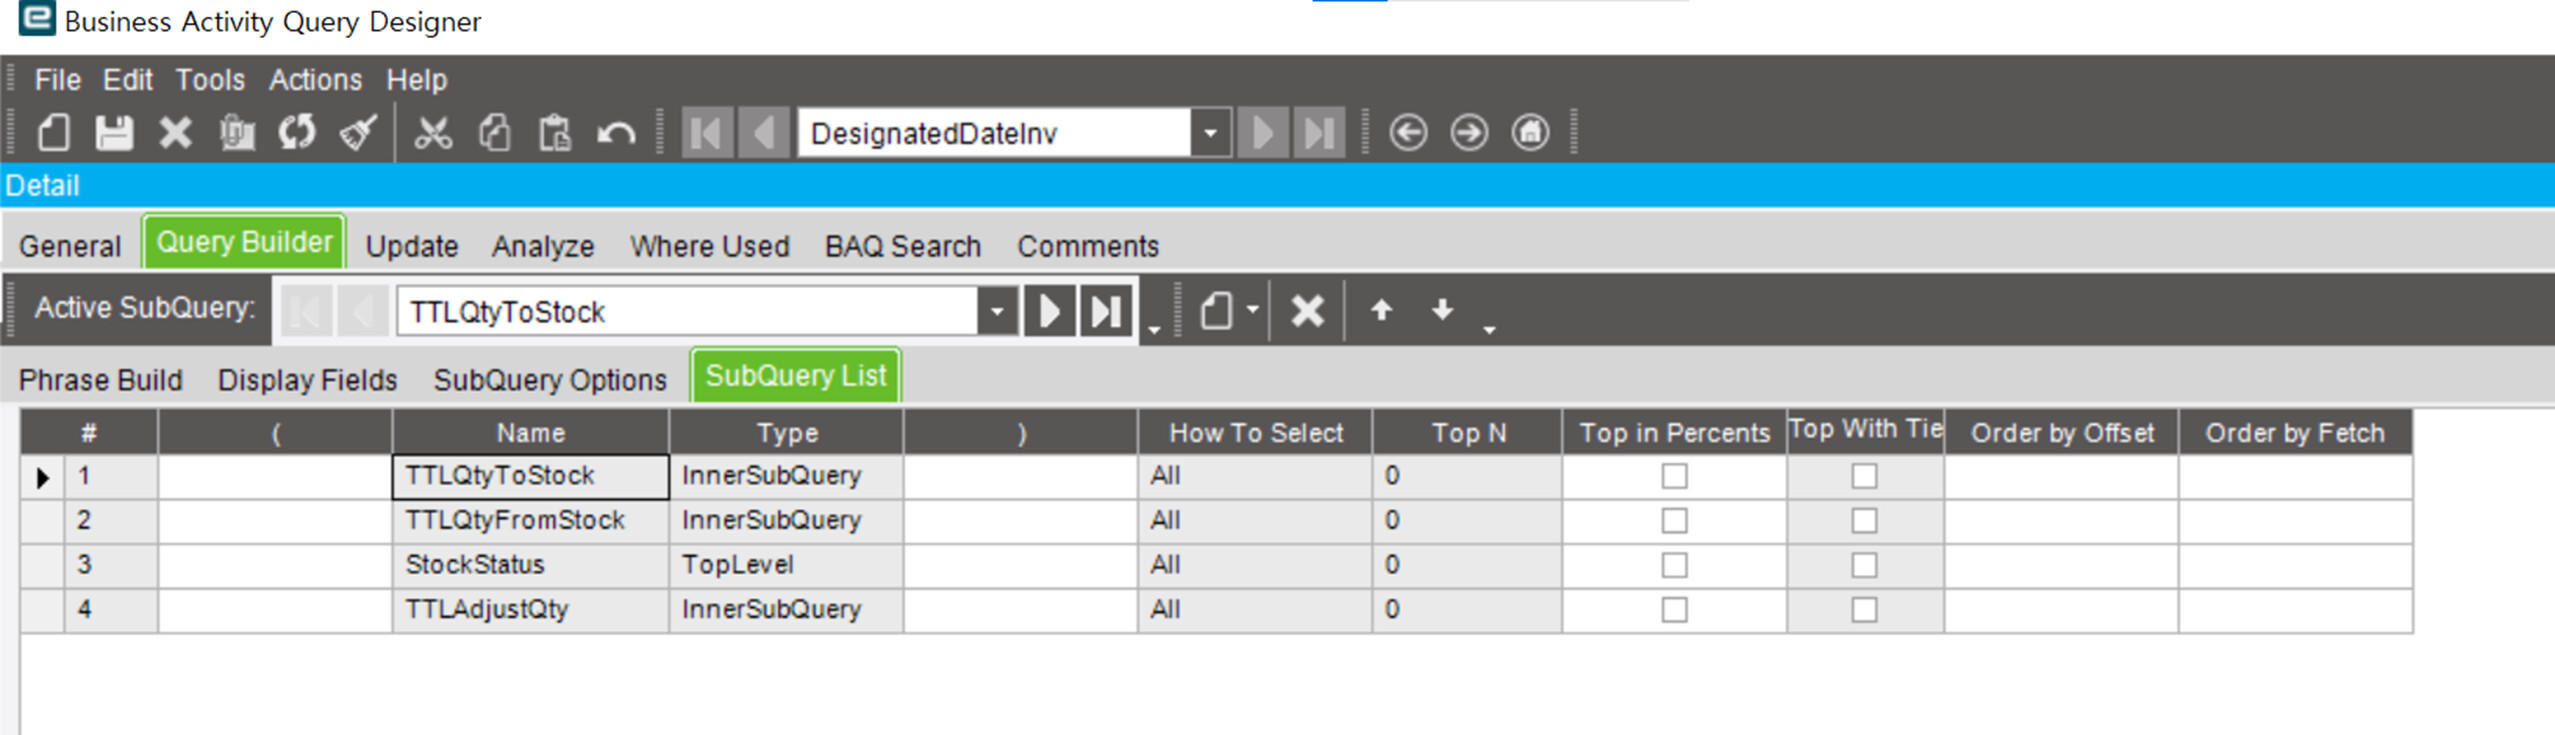
Task: Toggle Top With Ties for StockStatus
Action: pyautogui.click(x=1864, y=565)
